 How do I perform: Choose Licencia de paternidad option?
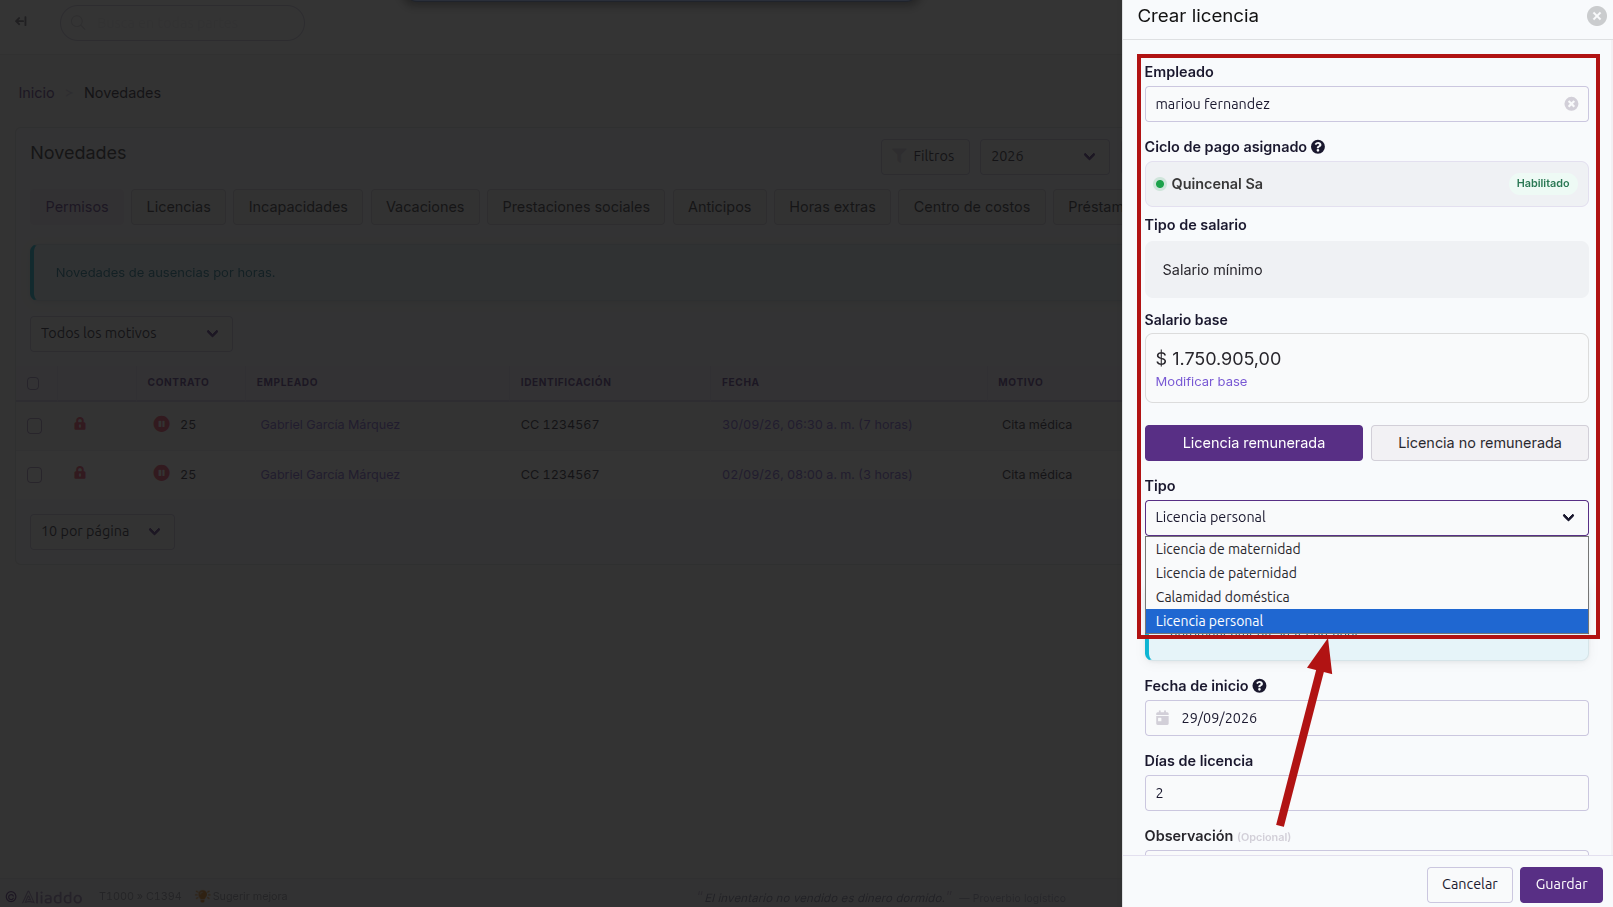(1366, 573)
